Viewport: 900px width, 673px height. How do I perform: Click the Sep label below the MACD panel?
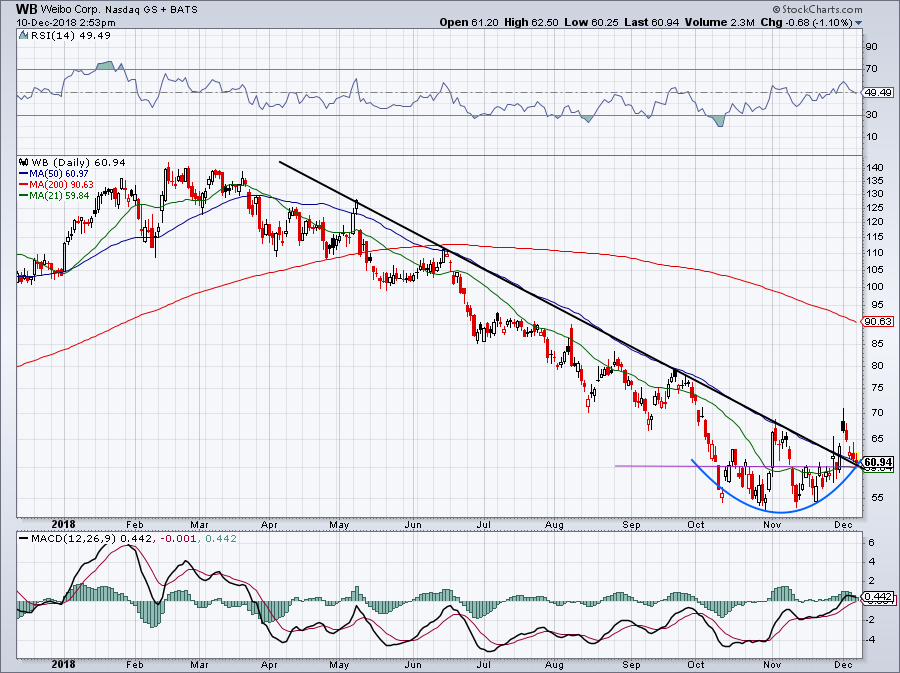[631, 665]
